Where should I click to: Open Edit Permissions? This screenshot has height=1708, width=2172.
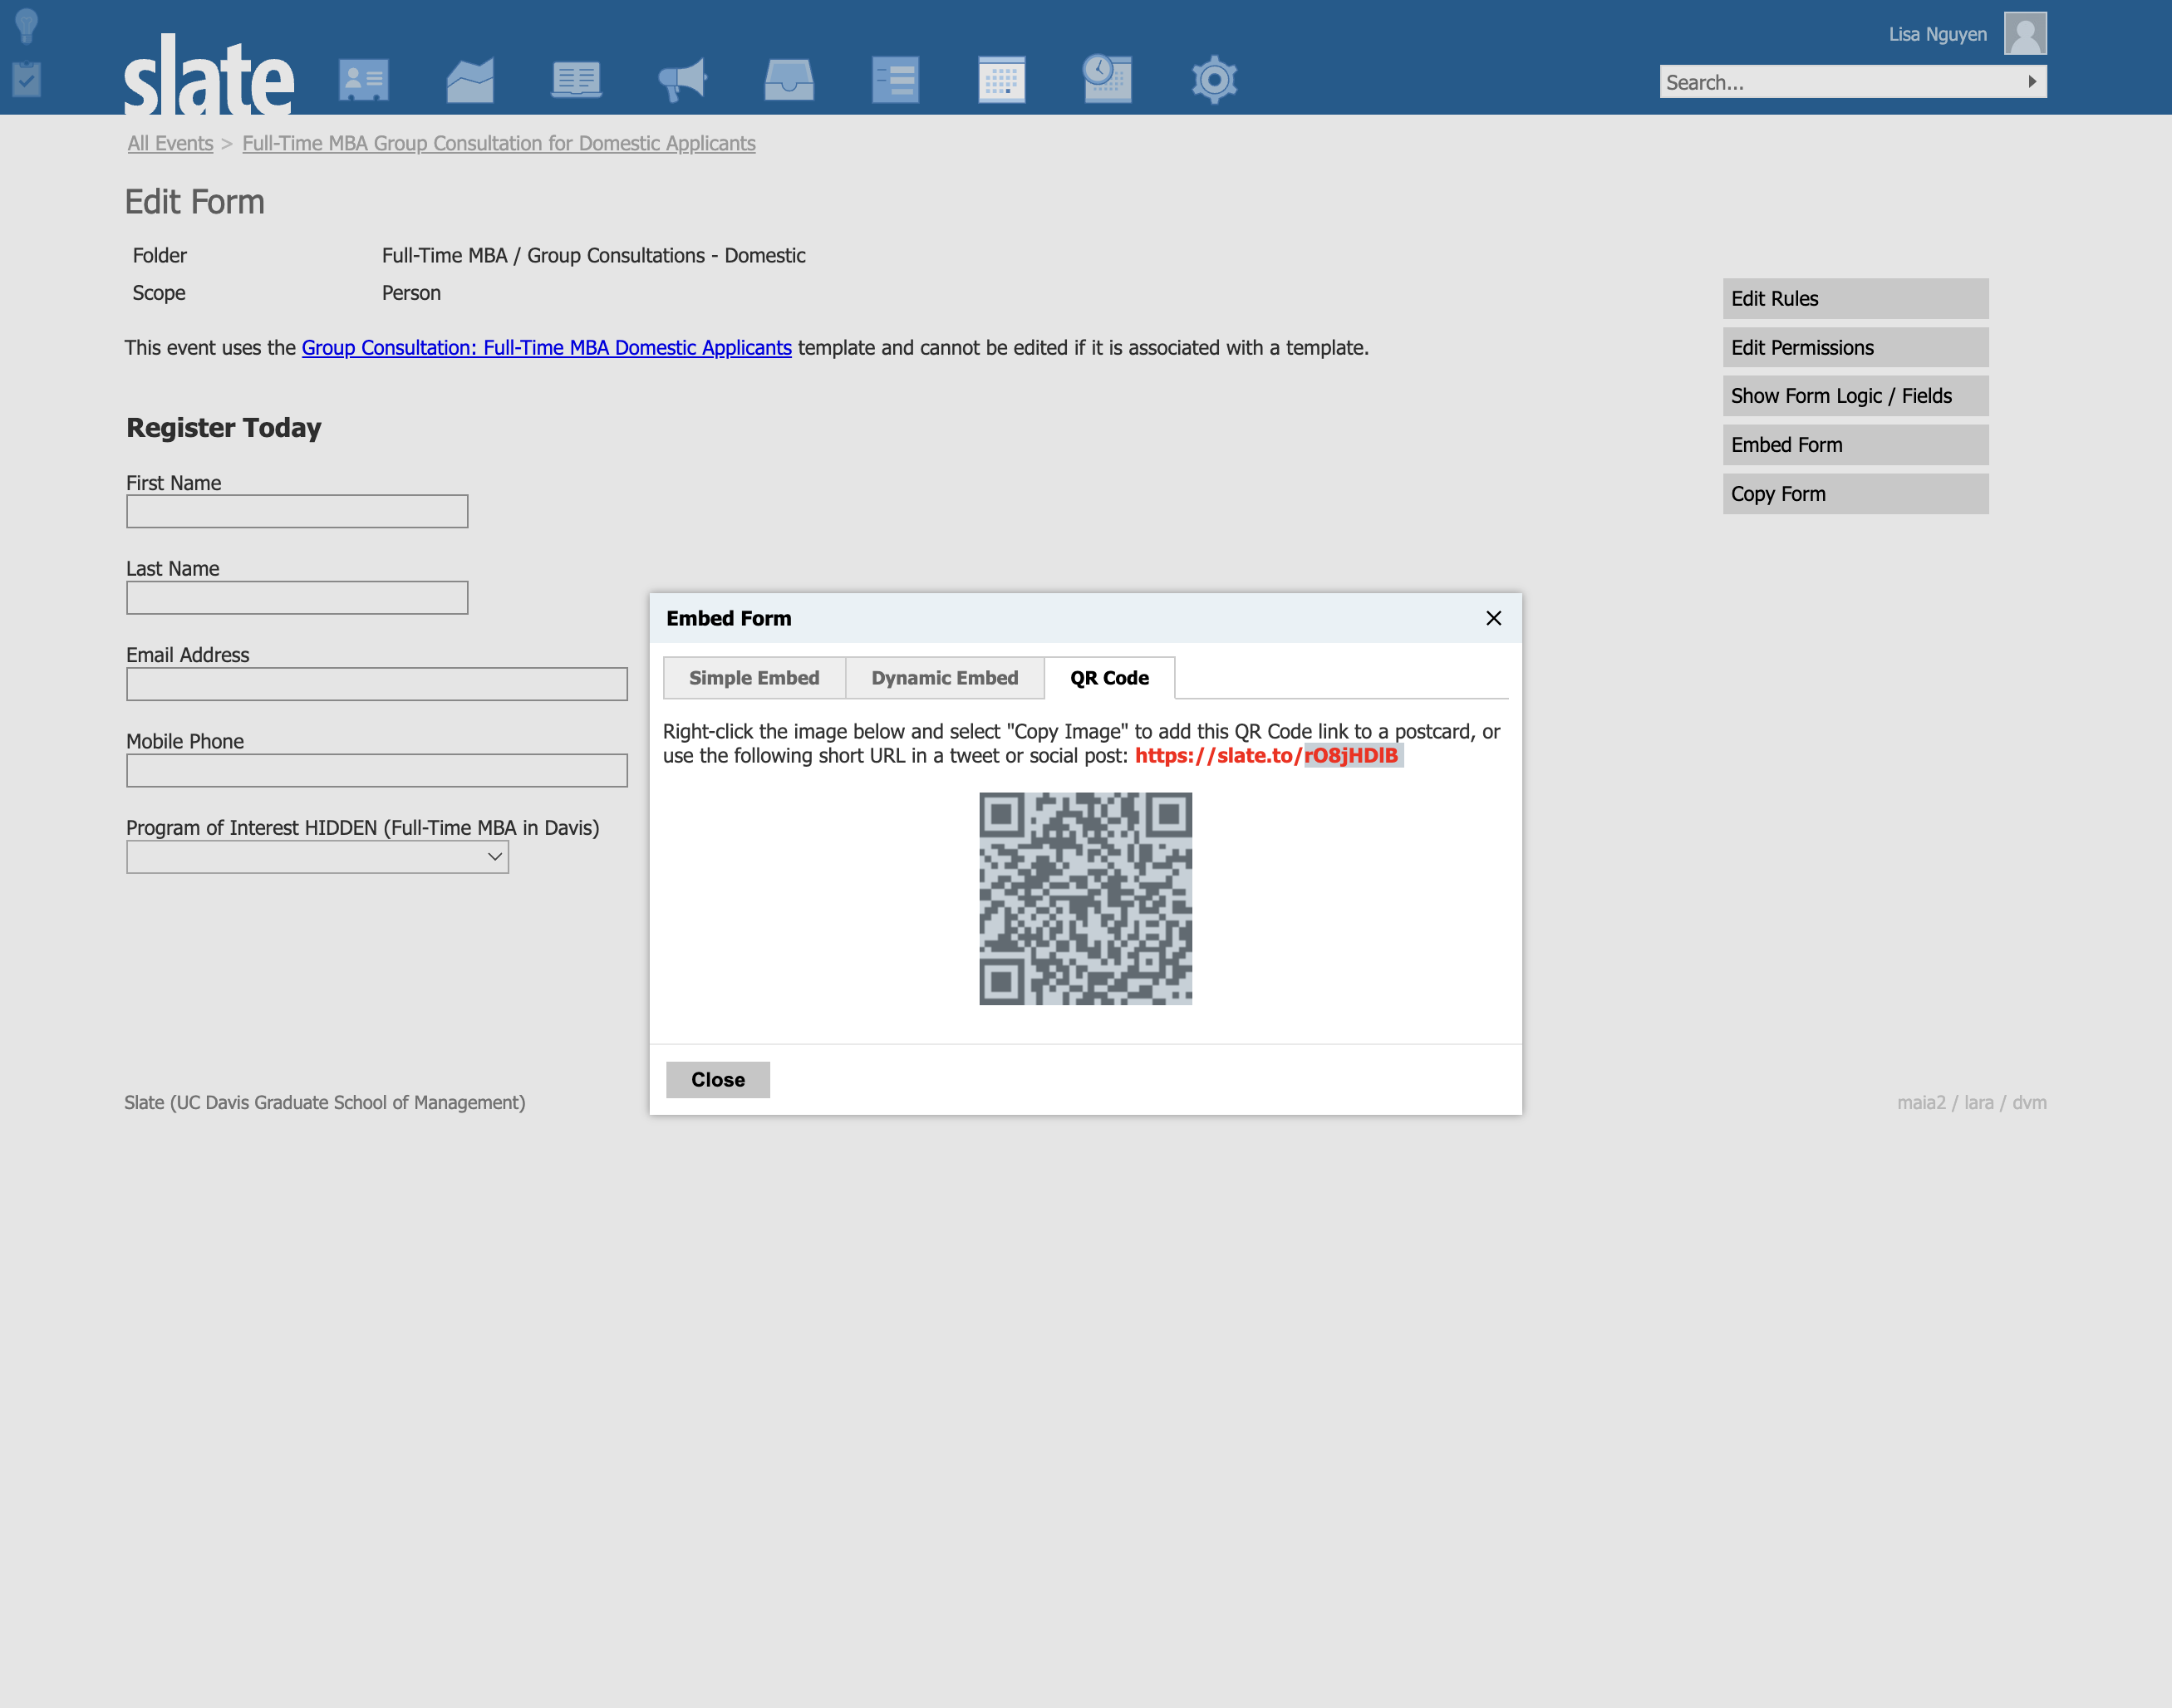point(1856,348)
